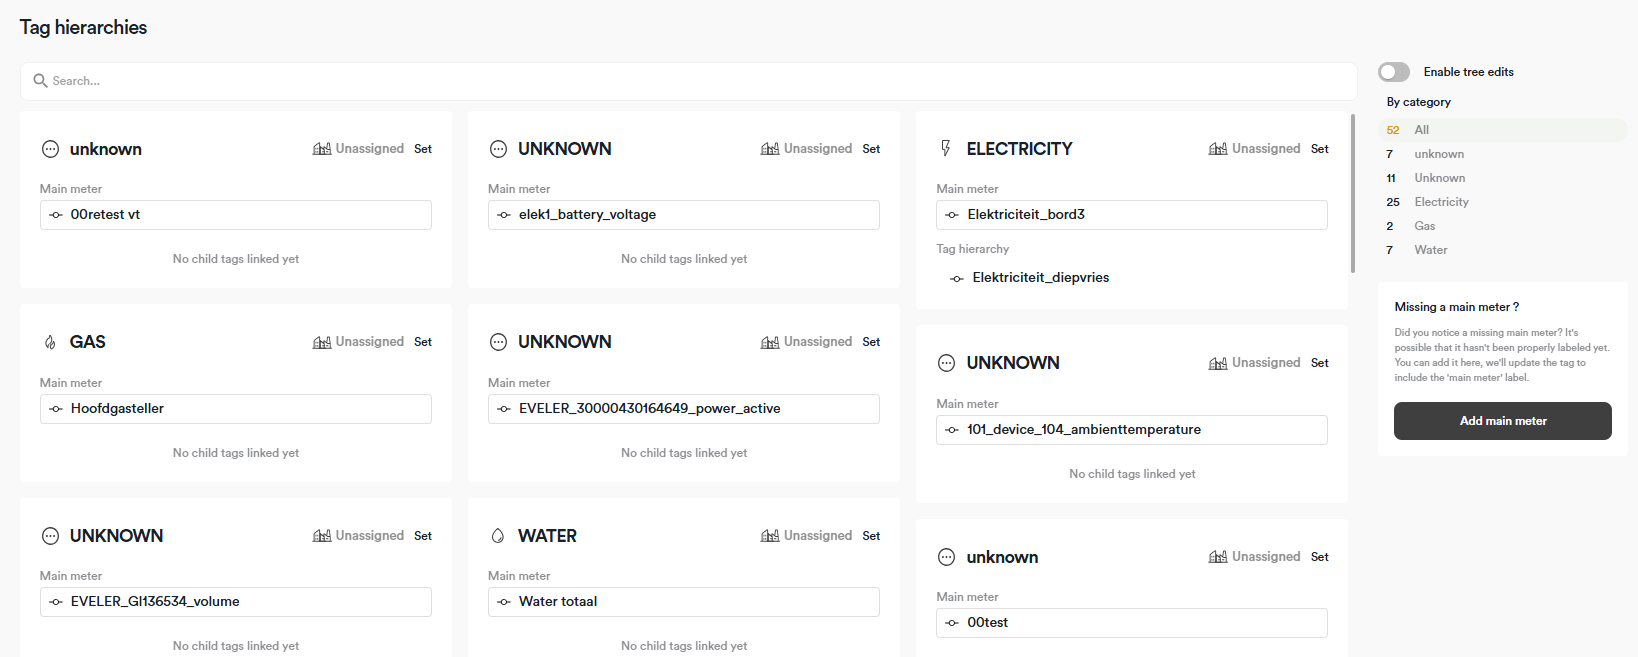Filter by the Electricity category
The image size is (1638, 657).
click(x=1441, y=202)
